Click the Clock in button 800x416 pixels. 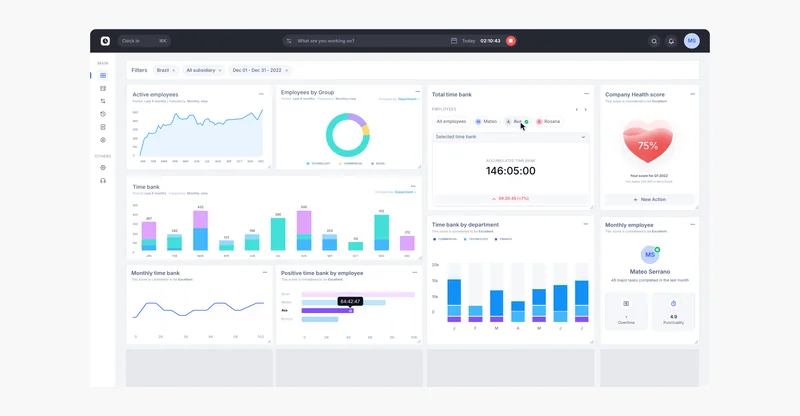point(144,41)
